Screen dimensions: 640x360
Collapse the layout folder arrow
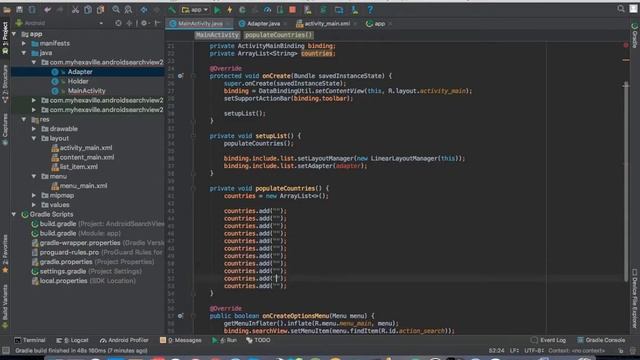[x=34, y=138]
